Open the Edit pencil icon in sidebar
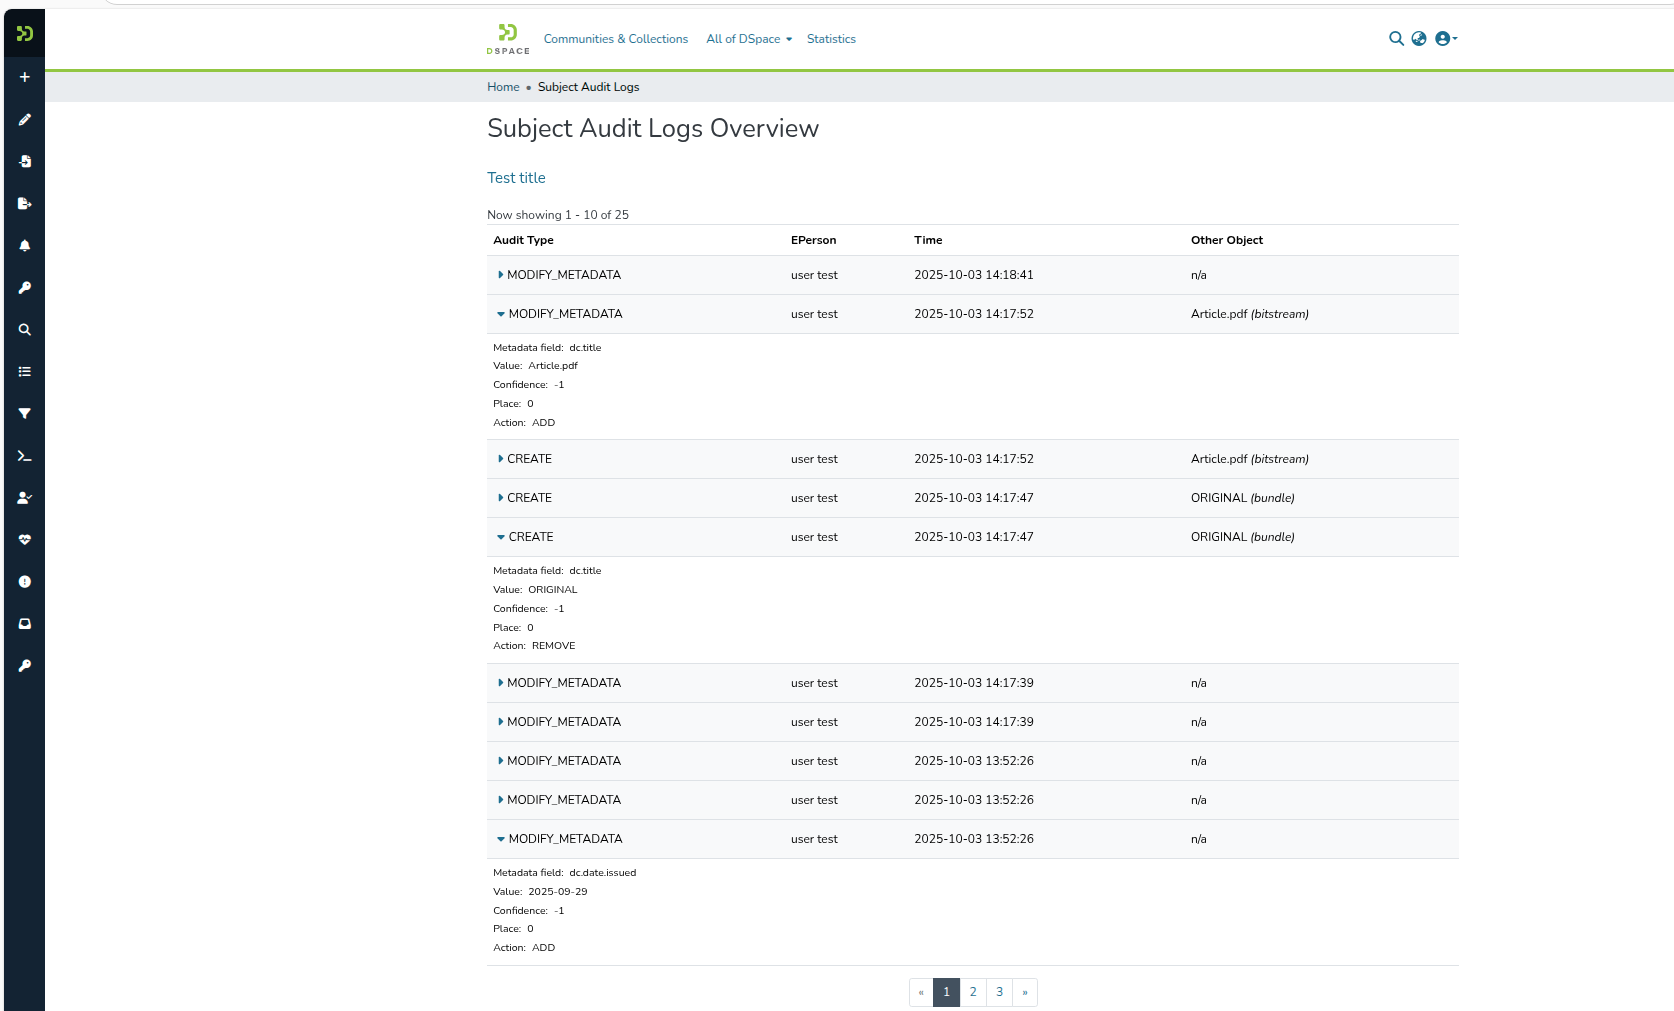This screenshot has width=1674, height=1011. 25,120
